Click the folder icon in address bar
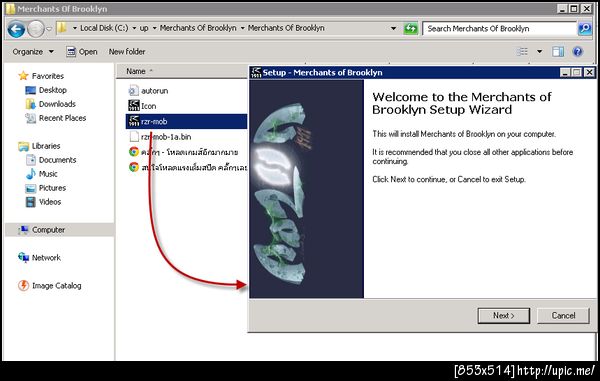 [x=62, y=28]
